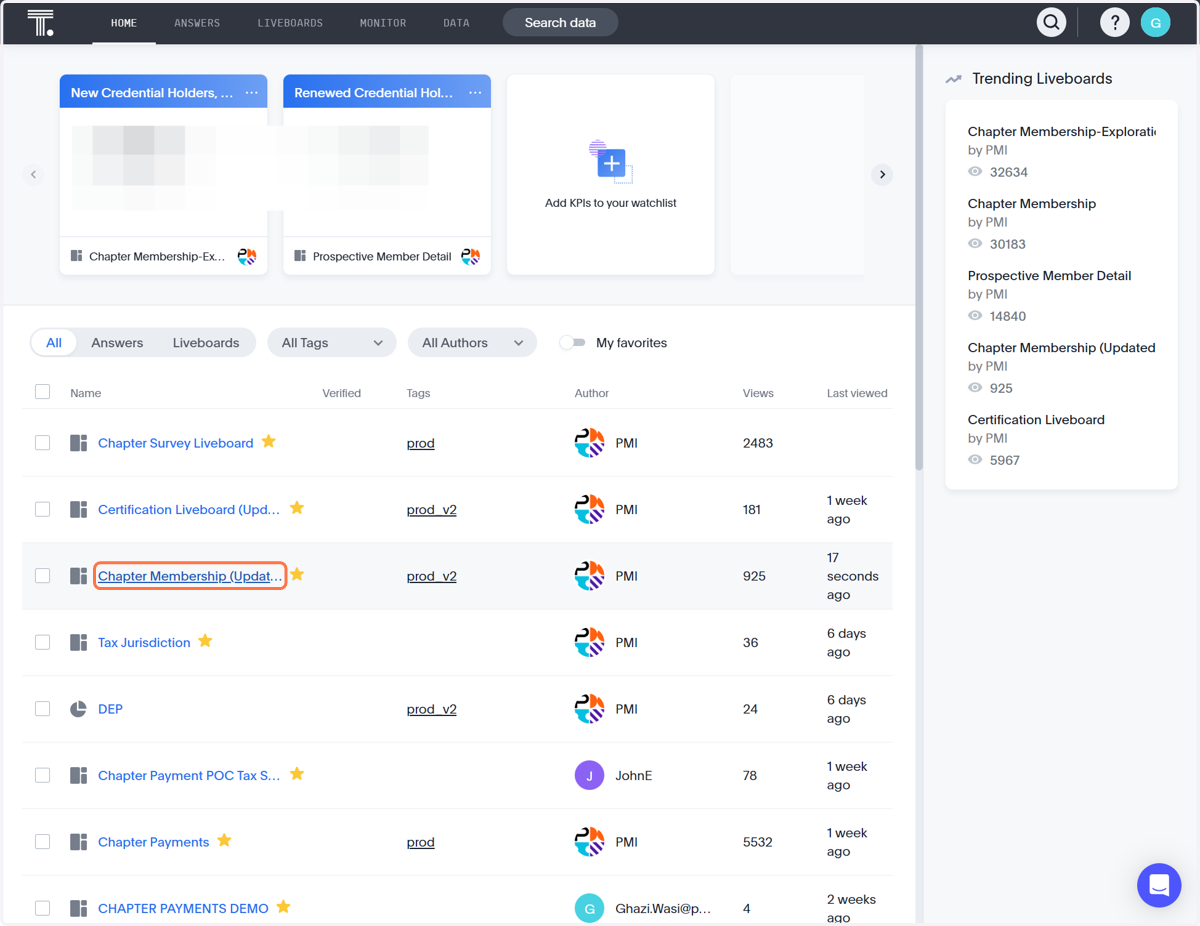
Task: Check the box for Chapter Membership (Updated) row
Action: click(x=42, y=575)
